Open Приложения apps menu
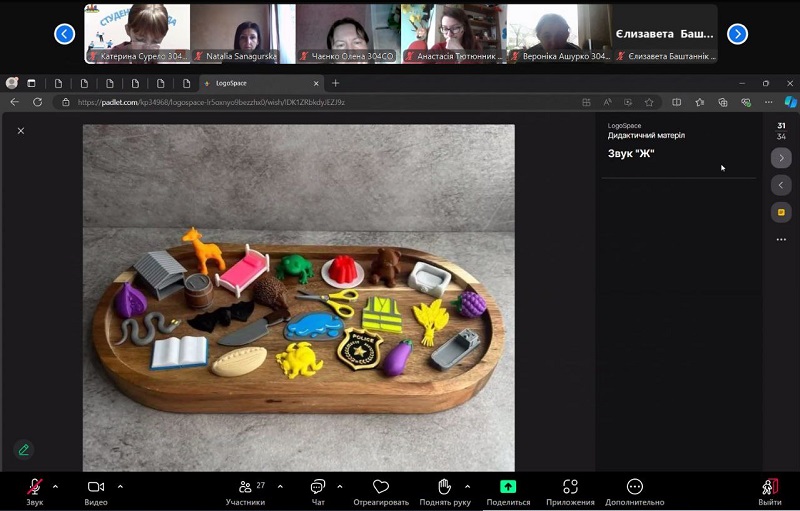 pos(570,492)
